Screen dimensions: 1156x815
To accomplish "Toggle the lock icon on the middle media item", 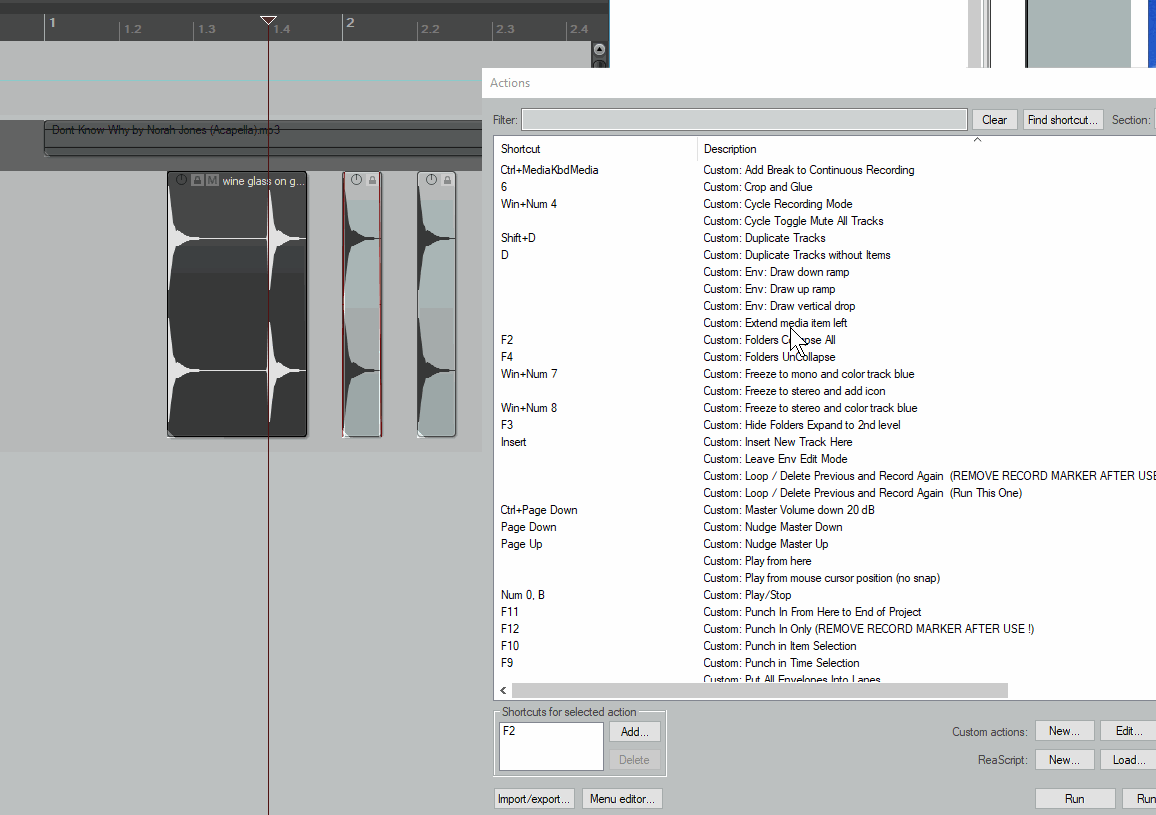I will (x=372, y=179).
